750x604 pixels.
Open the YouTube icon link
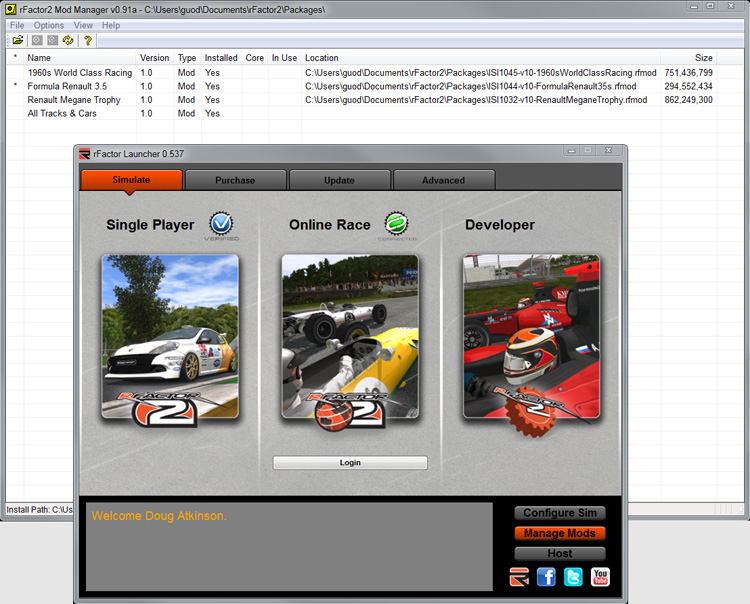(x=600, y=577)
